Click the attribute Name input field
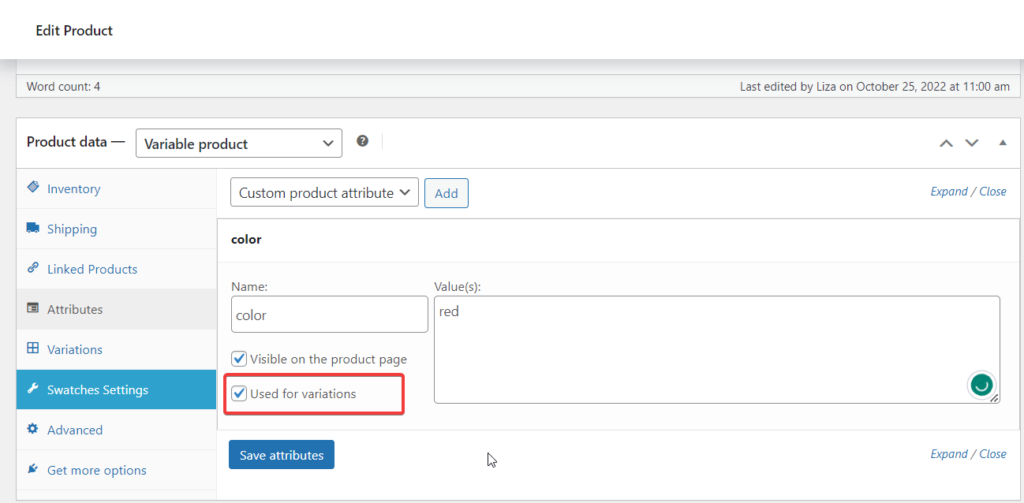 click(x=329, y=315)
